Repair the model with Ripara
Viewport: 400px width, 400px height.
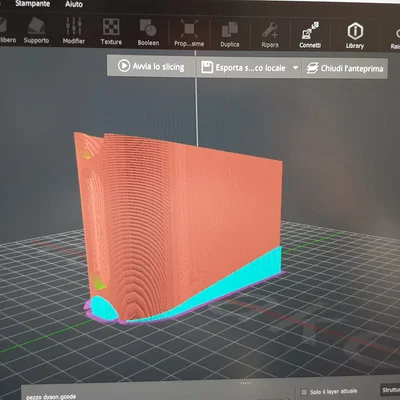[x=270, y=35]
